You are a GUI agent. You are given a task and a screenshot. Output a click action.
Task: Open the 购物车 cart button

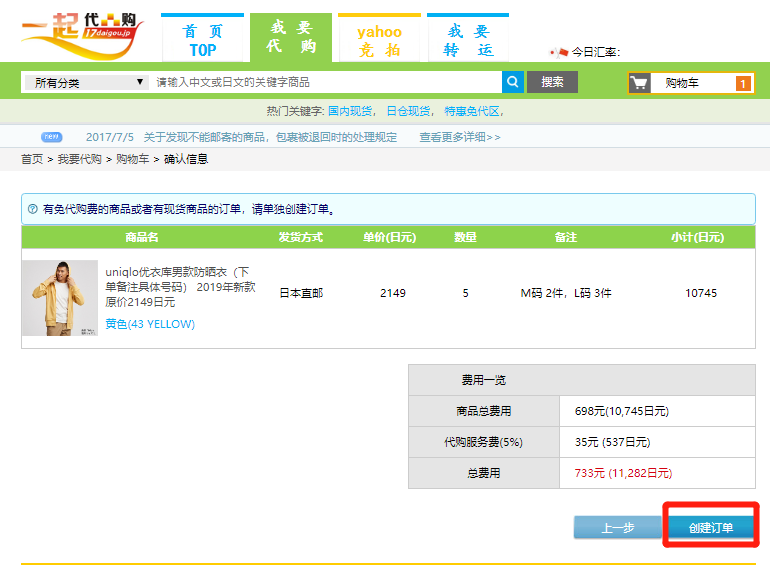[691, 83]
